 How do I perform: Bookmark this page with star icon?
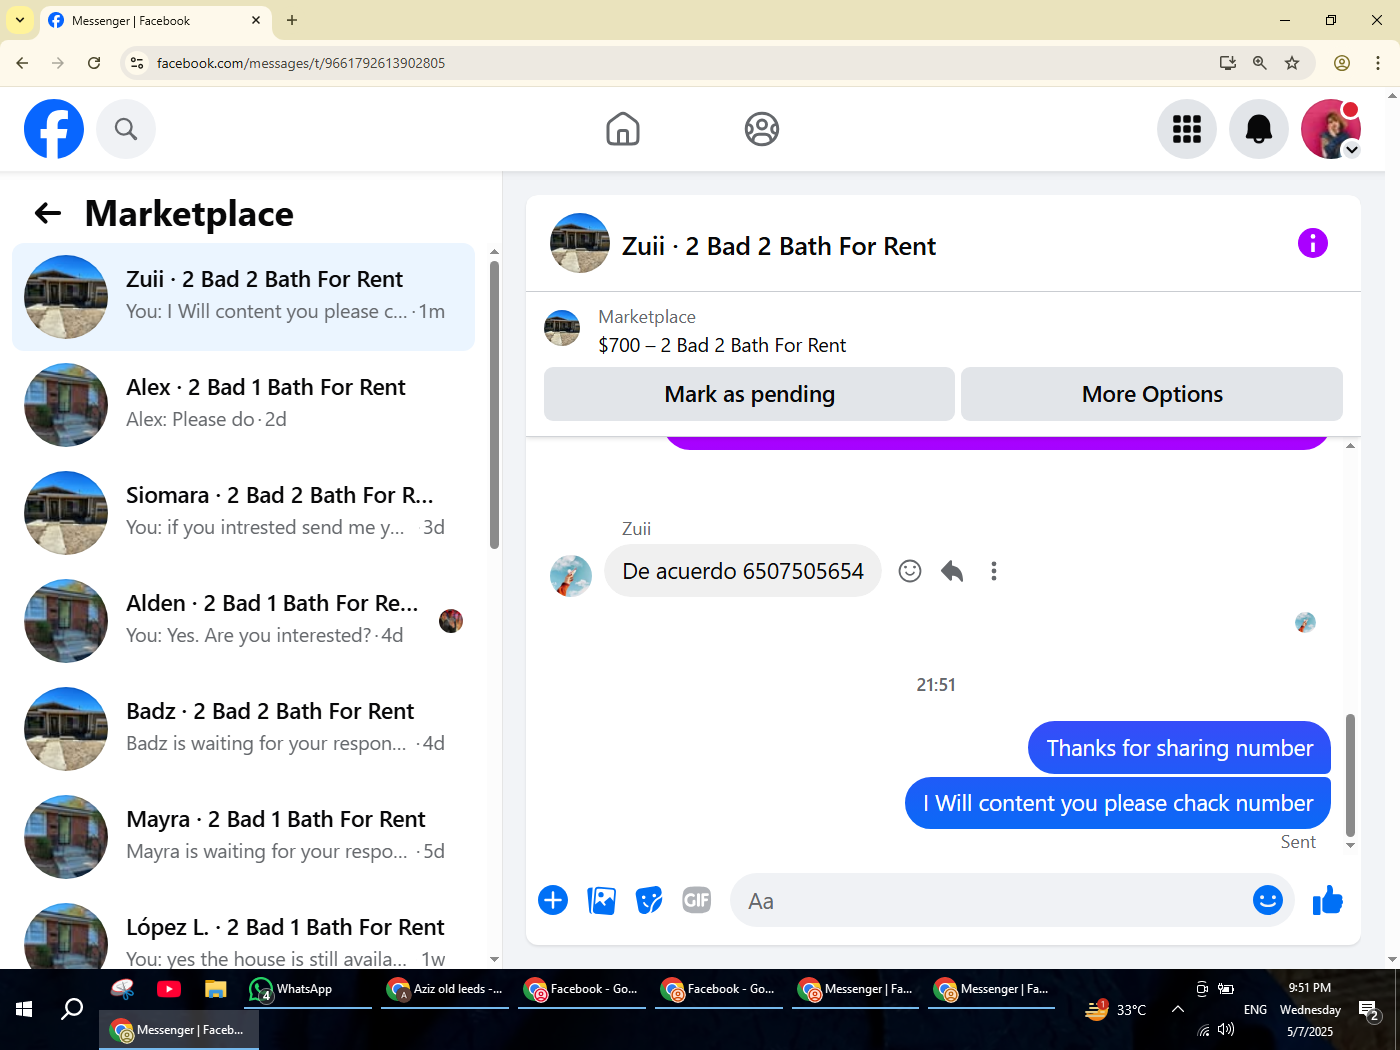[1292, 63]
